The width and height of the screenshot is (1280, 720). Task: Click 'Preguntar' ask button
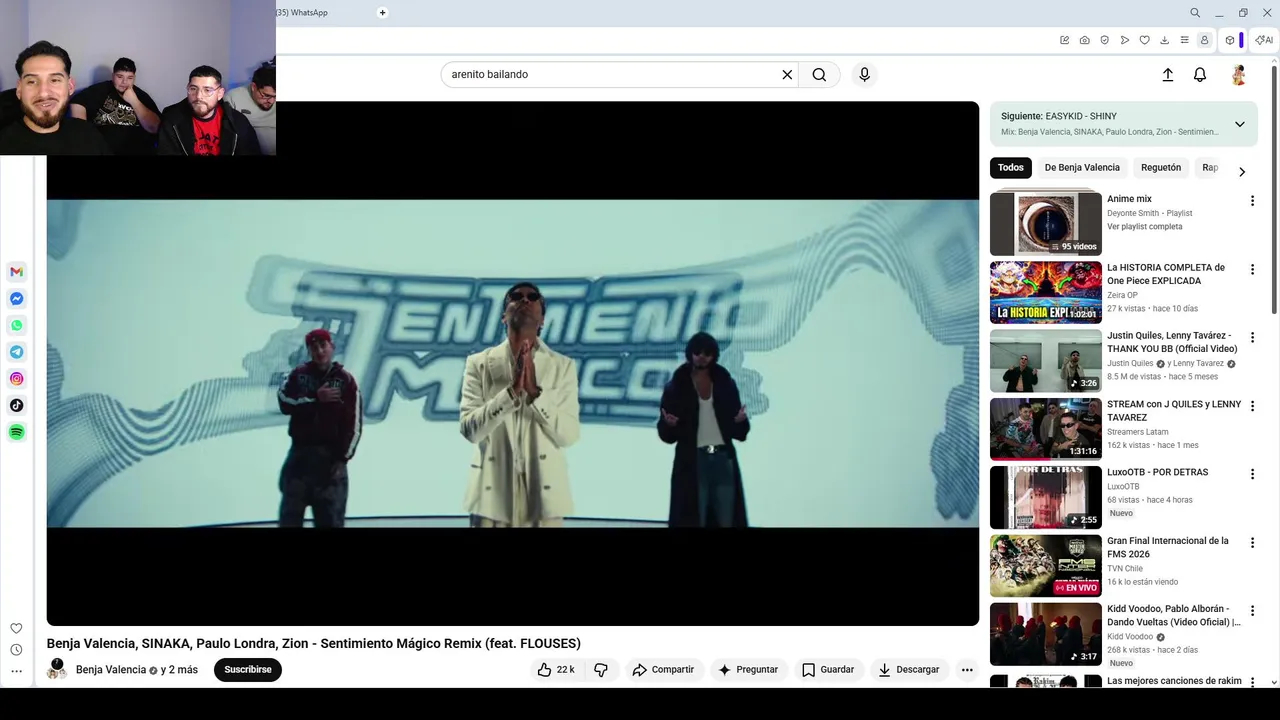pyautogui.click(x=748, y=670)
